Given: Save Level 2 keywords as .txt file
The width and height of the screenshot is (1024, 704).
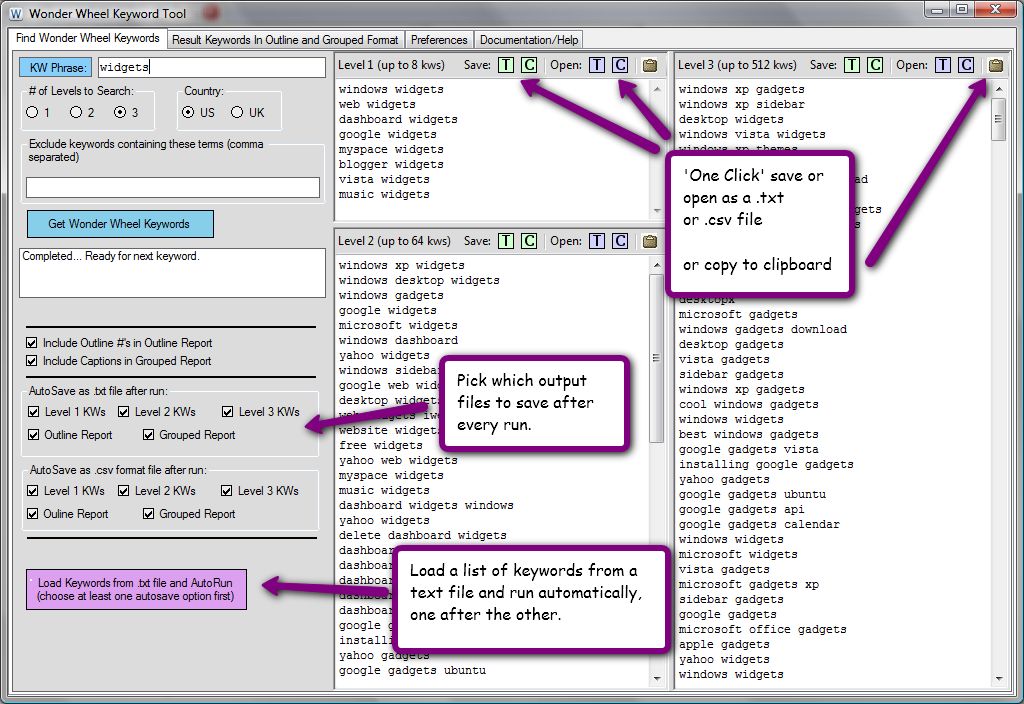Looking at the screenshot, I should pos(506,241).
